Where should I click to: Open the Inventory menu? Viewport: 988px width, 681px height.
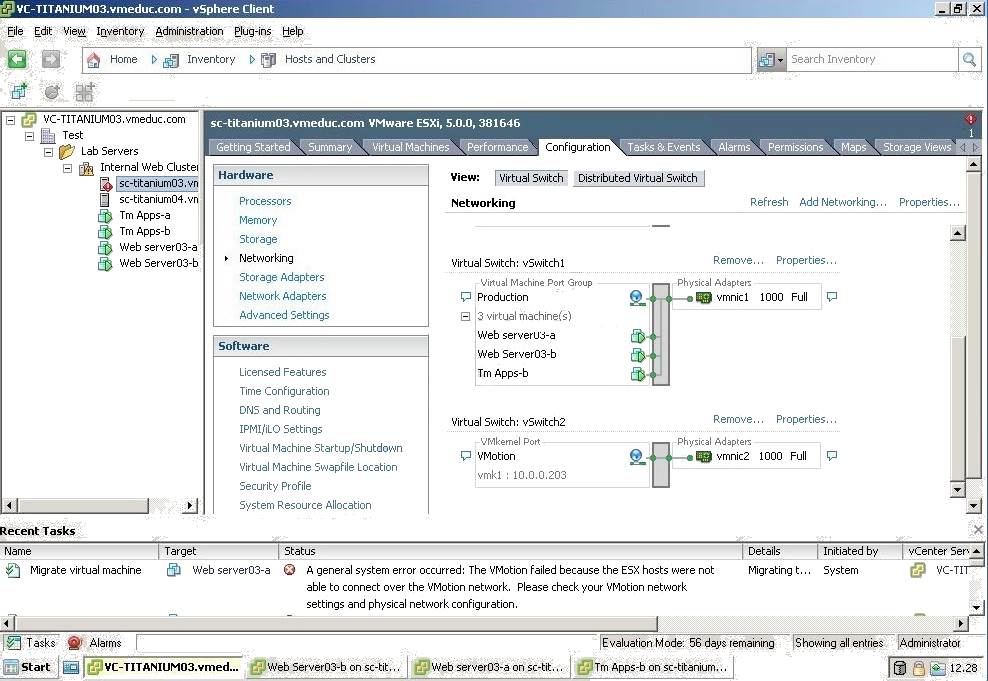[120, 31]
